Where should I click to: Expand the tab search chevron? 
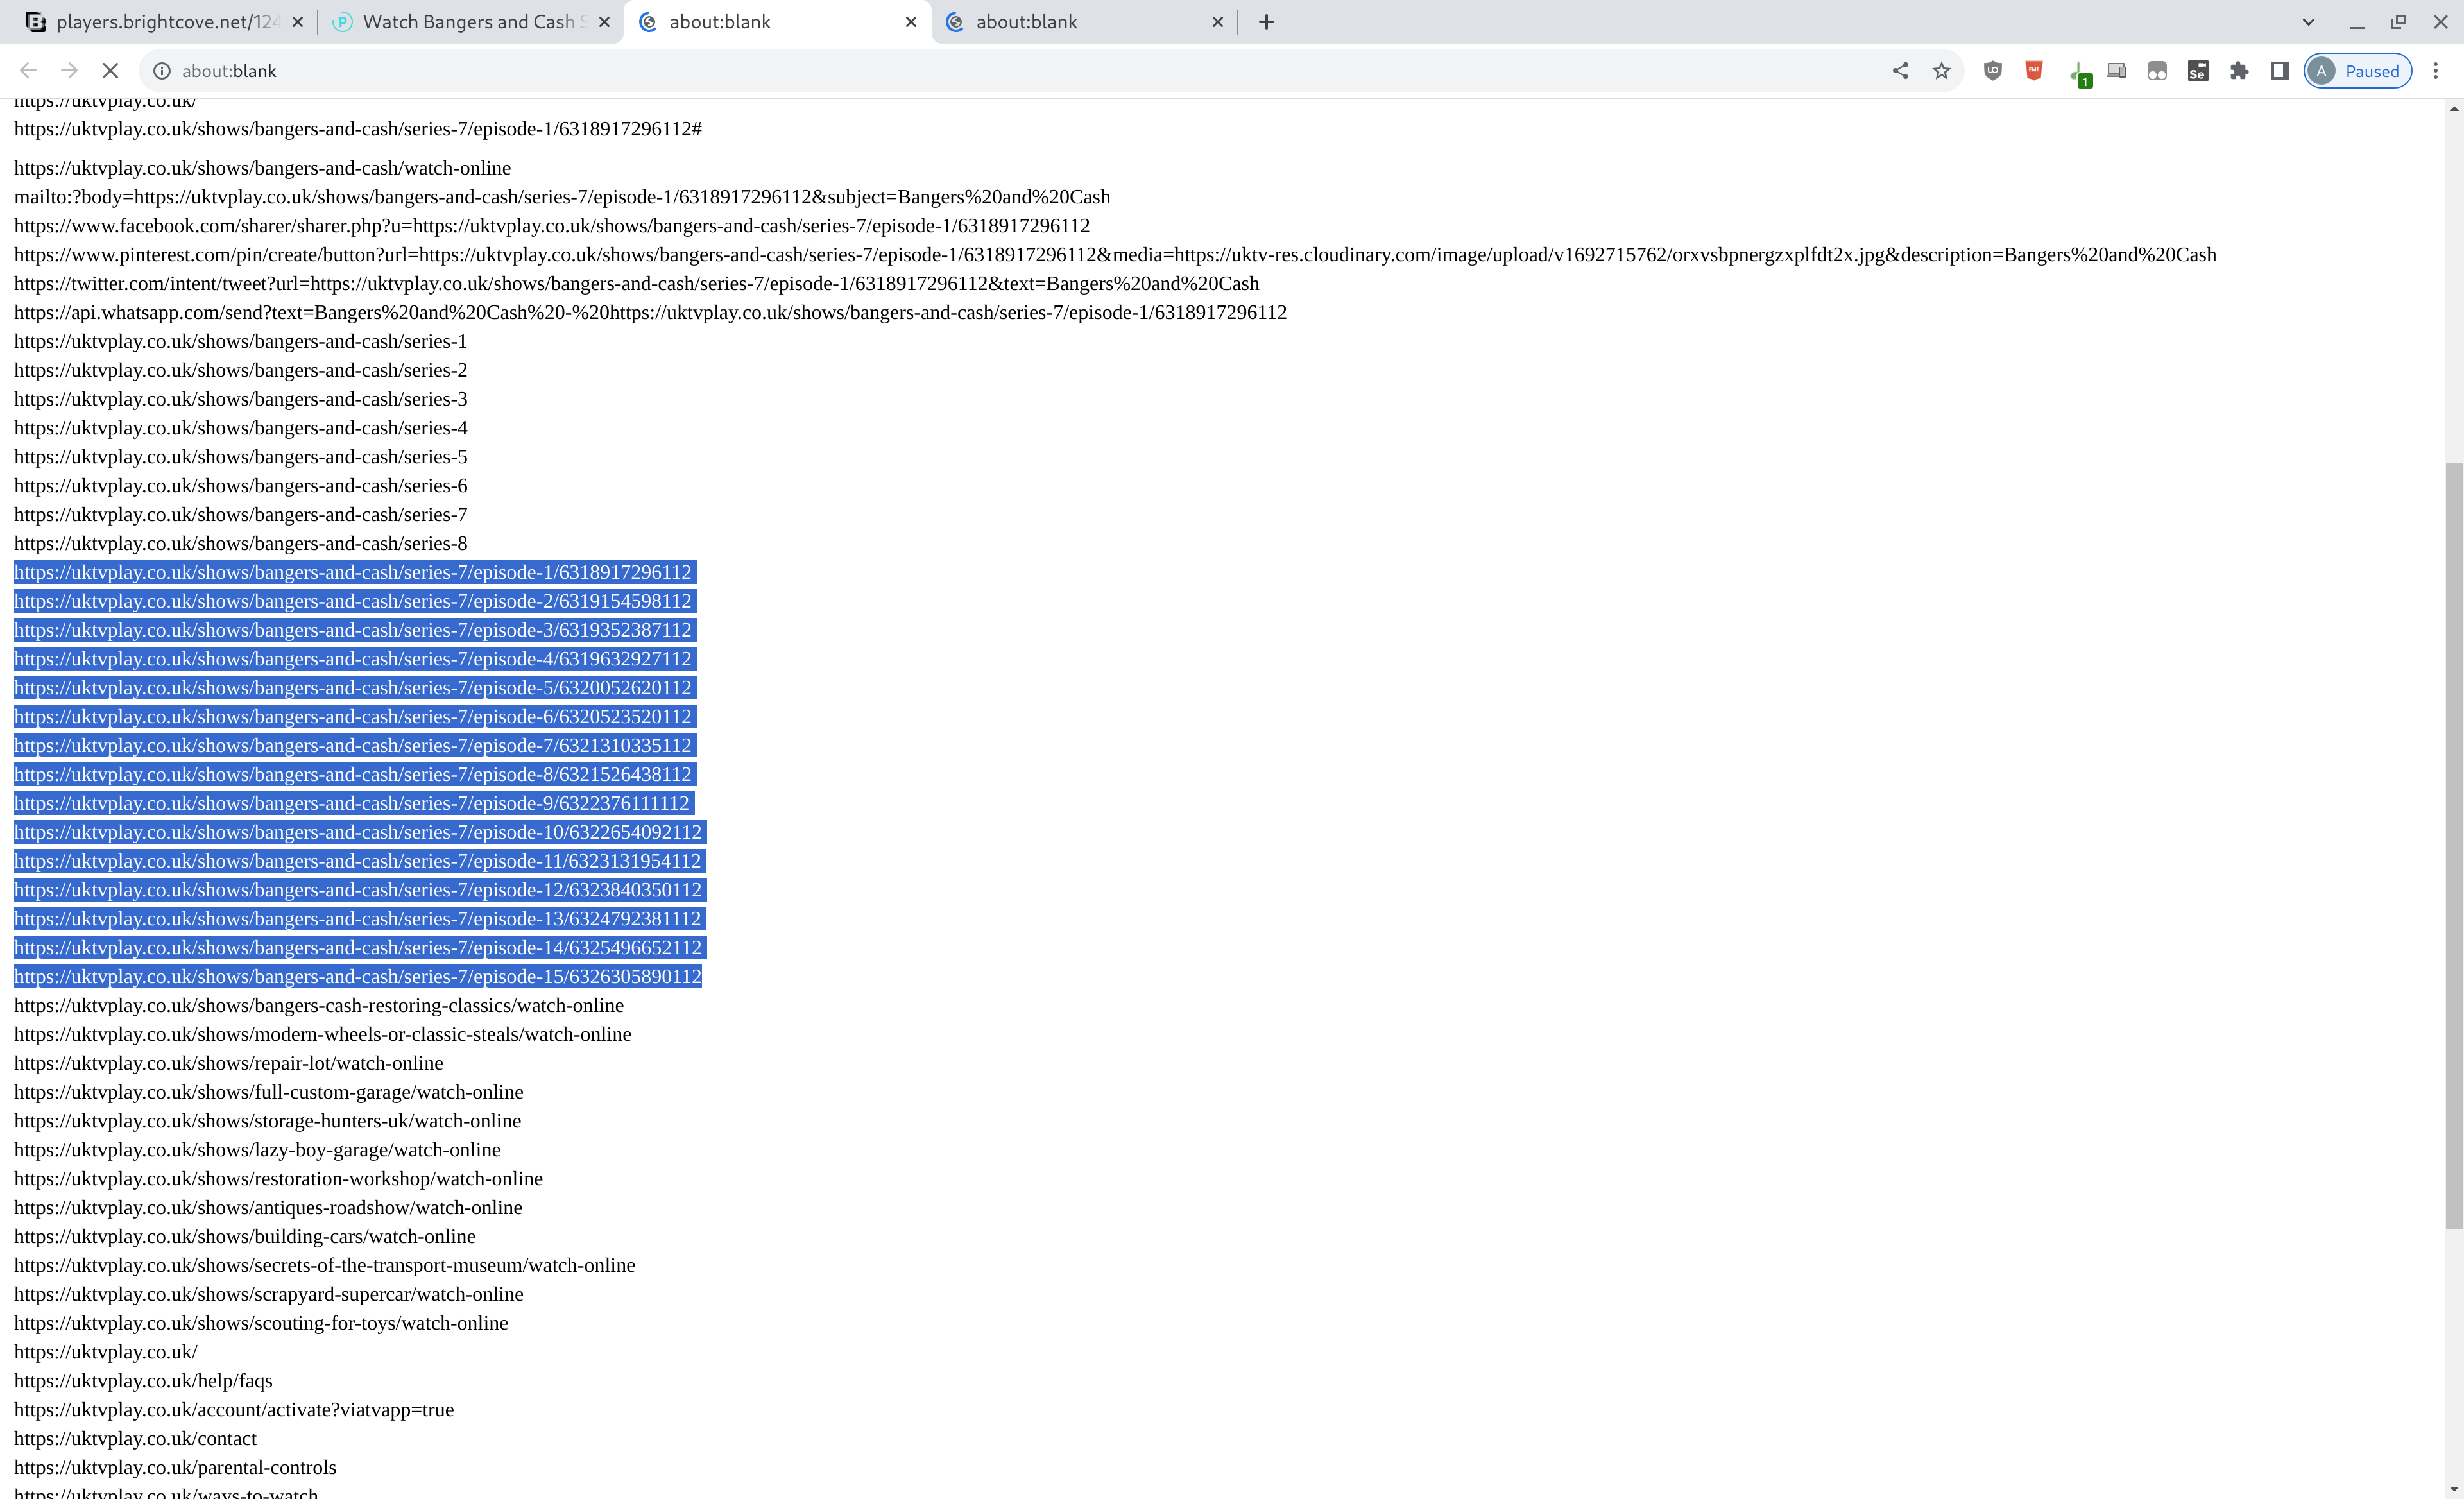tap(2308, 22)
